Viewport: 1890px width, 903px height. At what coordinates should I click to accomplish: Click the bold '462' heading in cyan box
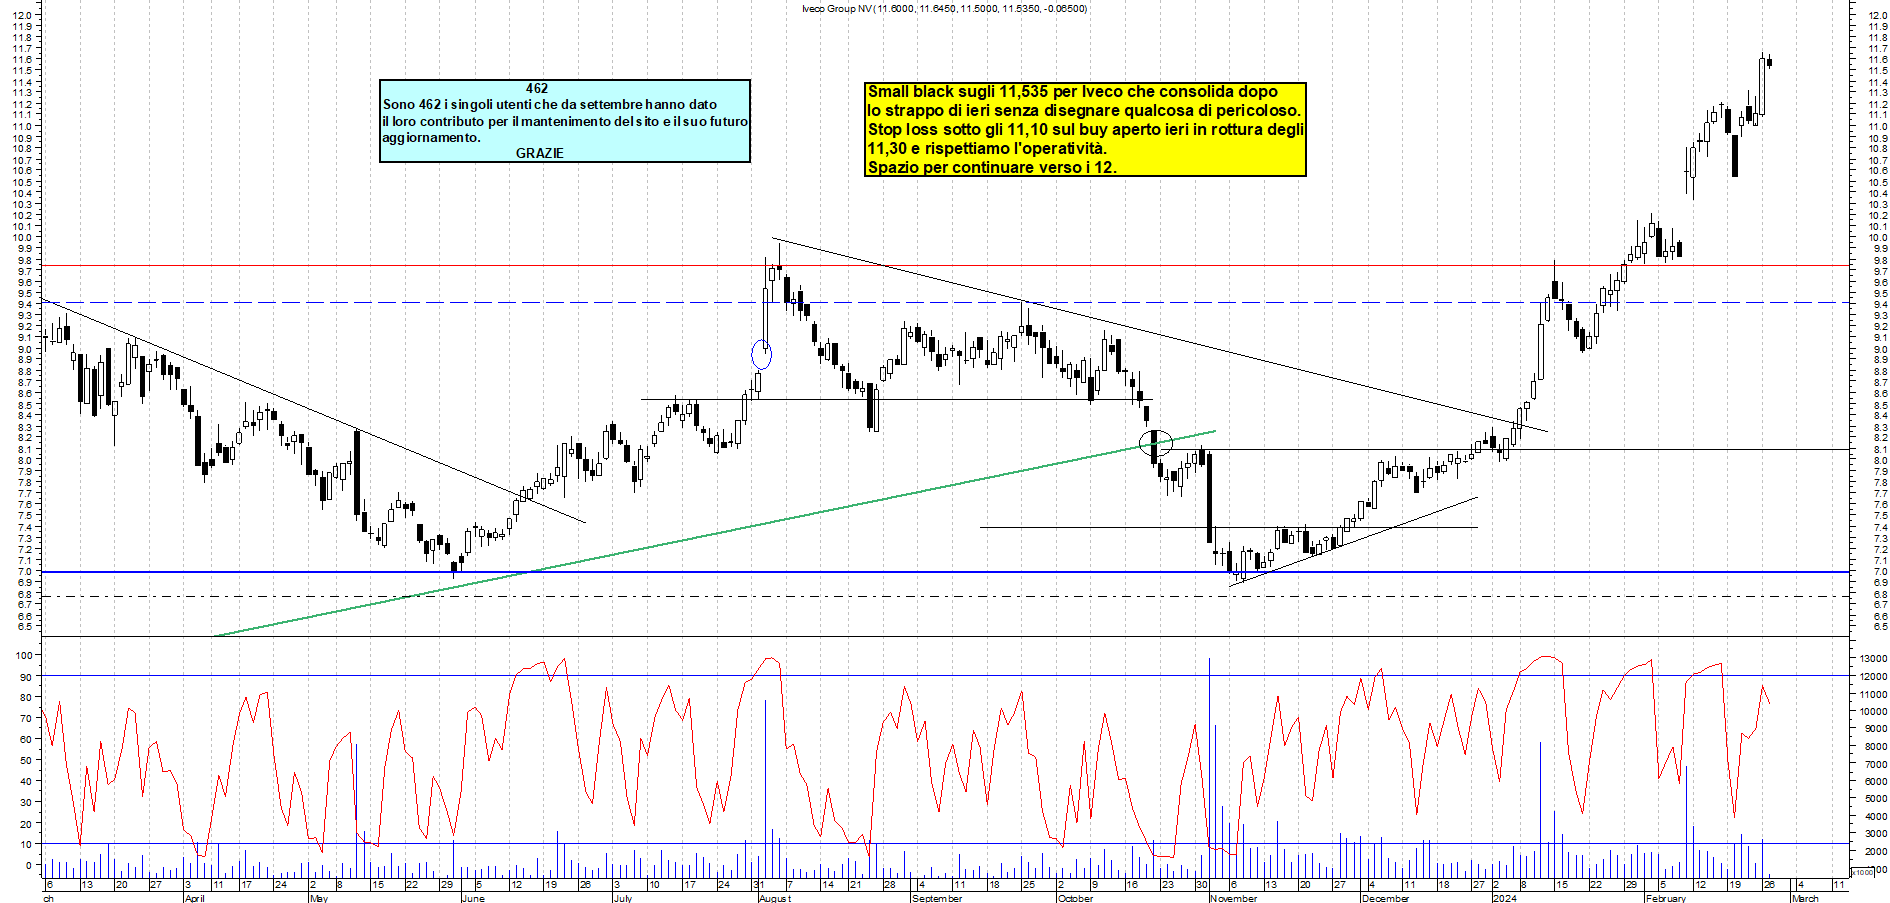tap(537, 89)
